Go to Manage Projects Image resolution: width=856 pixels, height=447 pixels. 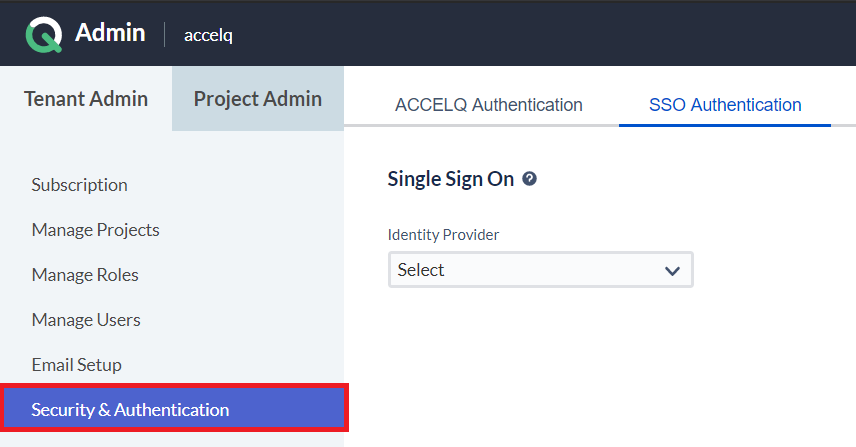[96, 230]
